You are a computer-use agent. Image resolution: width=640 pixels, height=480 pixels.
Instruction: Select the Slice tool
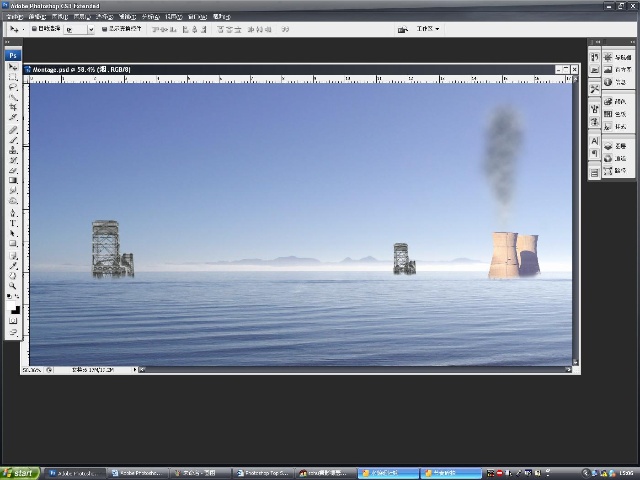click(13, 118)
